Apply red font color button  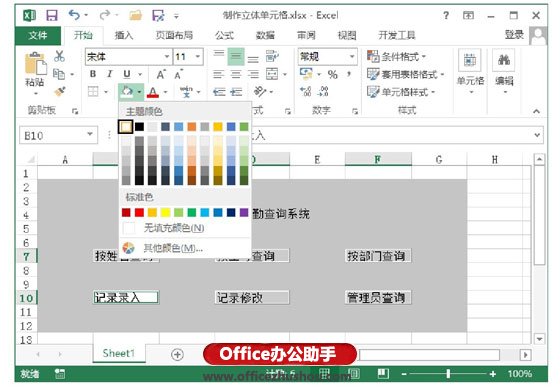click(153, 92)
